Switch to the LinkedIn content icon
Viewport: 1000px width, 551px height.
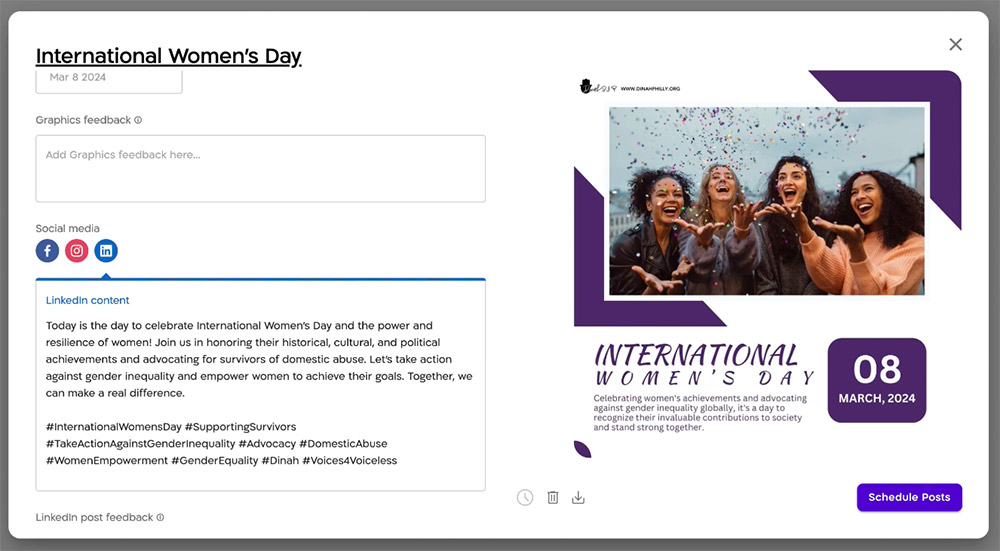click(106, 251)
